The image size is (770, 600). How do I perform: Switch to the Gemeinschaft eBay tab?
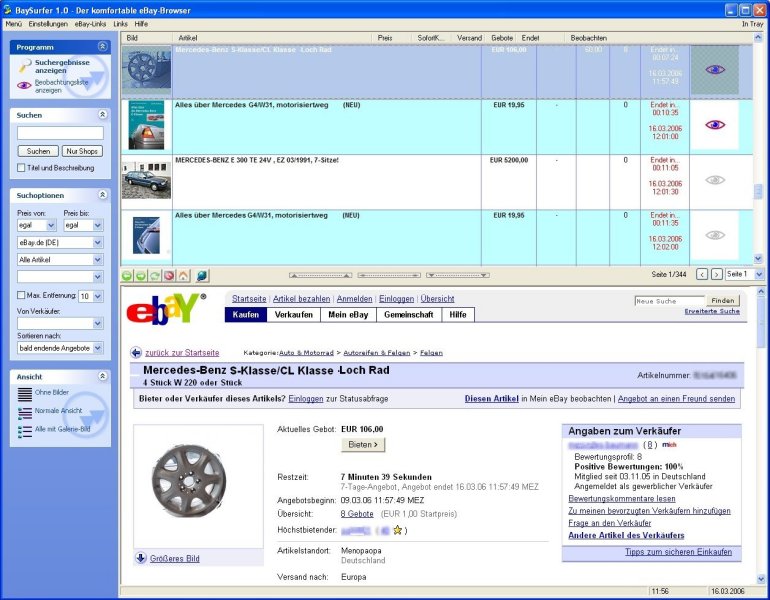(x=409, y=315)
